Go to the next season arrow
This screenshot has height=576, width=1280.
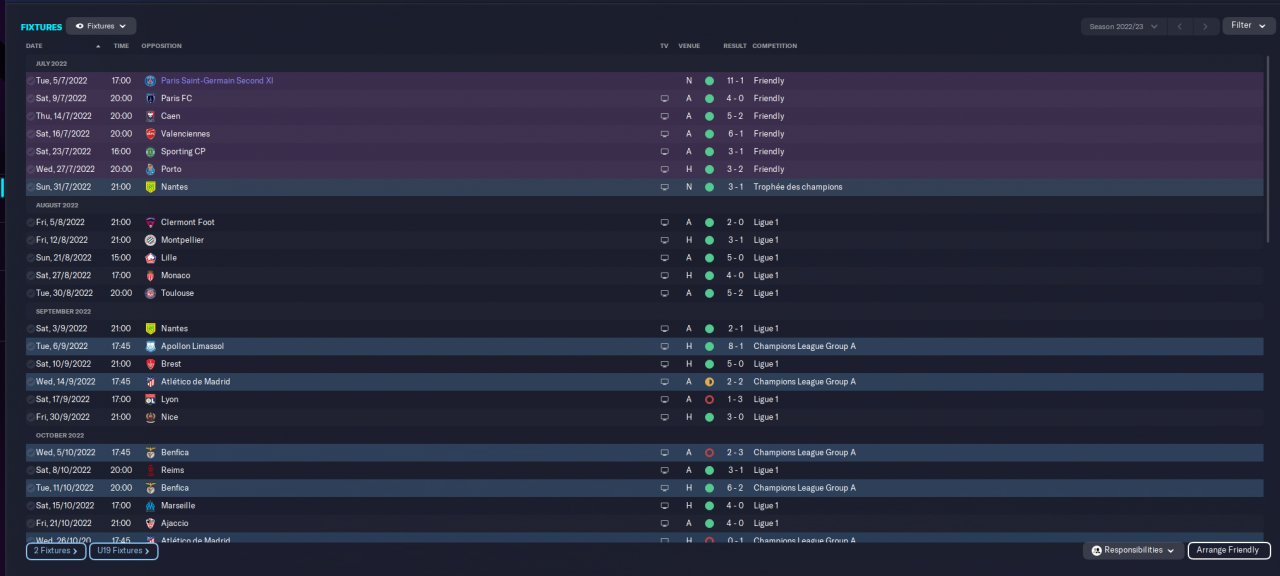[x=1206, y=26]
